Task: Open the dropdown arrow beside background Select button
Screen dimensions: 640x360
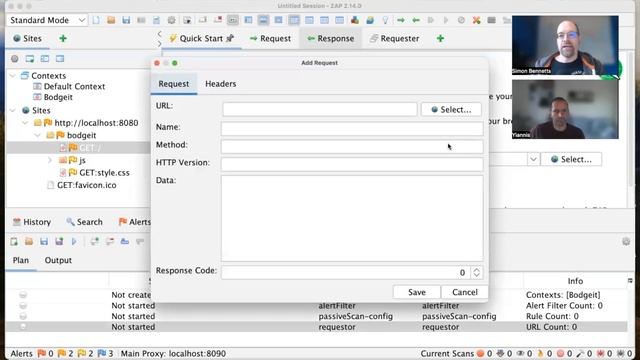Action: click(533, 159)
